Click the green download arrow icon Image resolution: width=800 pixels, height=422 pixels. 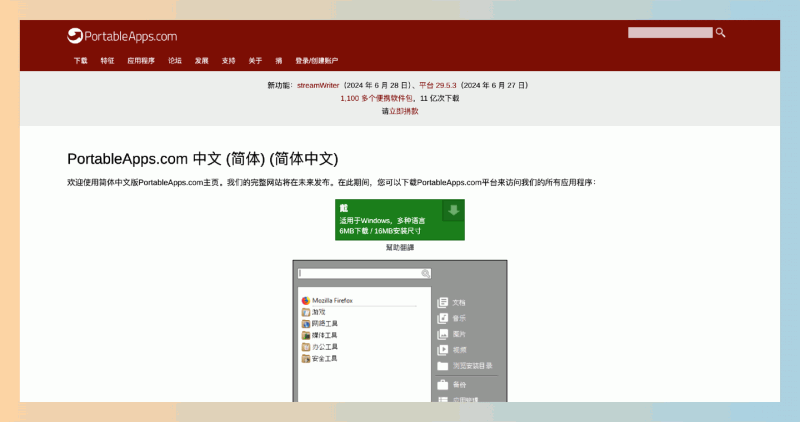click(454, 210)
